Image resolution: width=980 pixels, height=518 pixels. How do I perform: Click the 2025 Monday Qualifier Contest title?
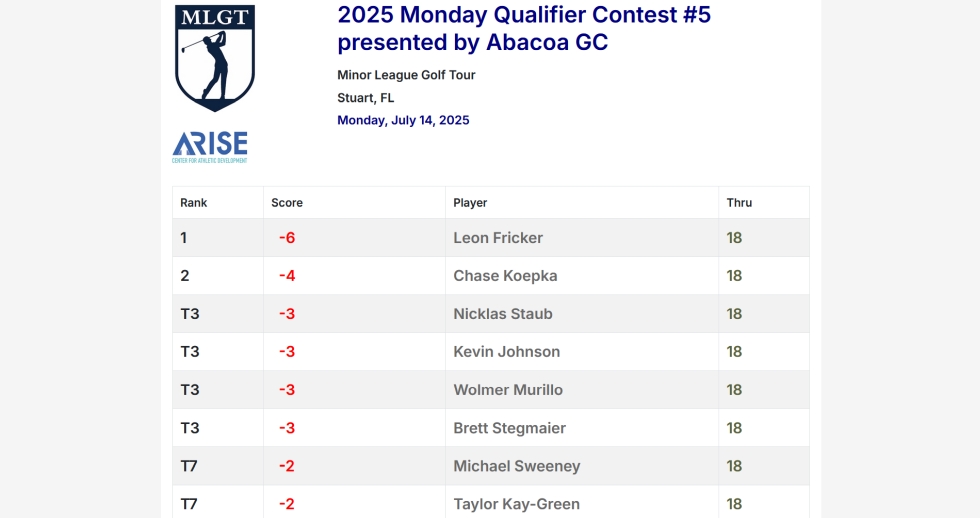coord(524,29)
